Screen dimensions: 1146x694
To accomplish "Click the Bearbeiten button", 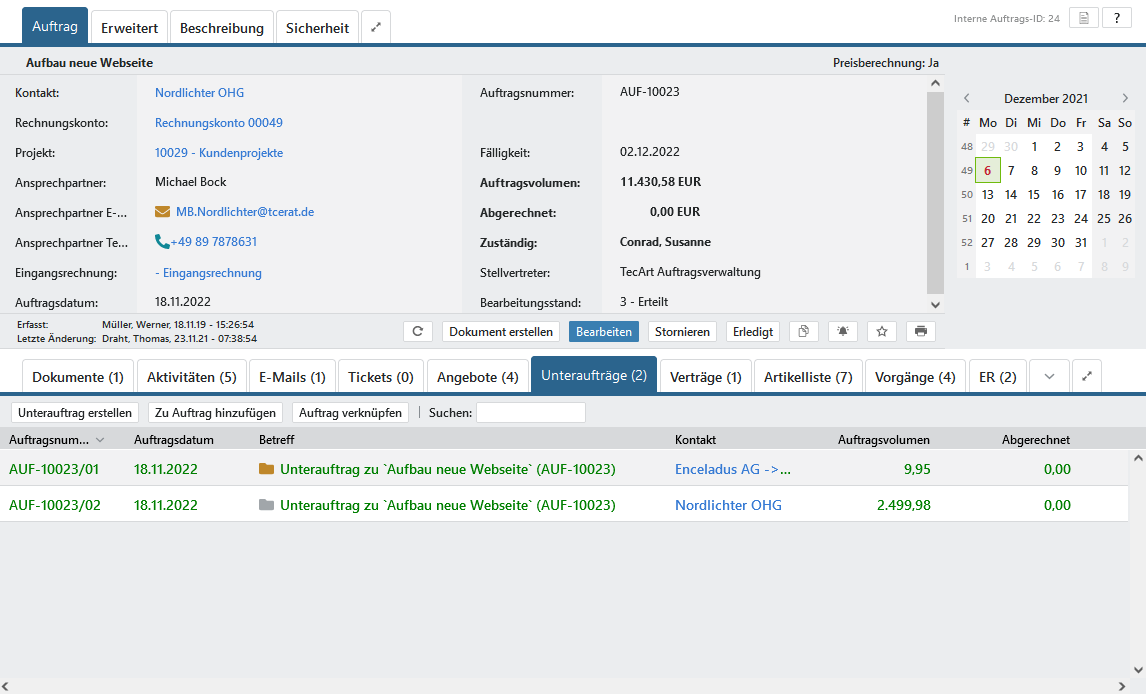I will 604,332.
